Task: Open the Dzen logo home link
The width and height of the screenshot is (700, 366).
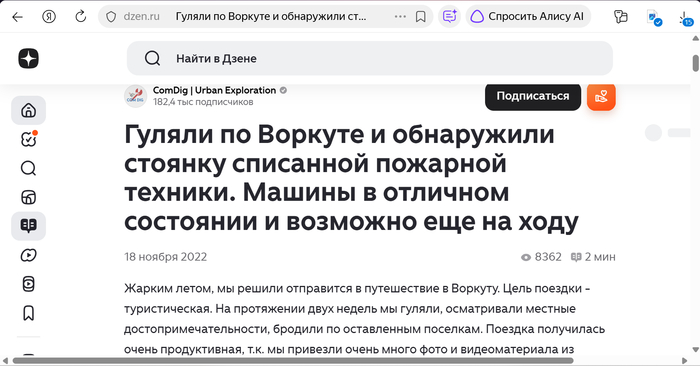Action: [29, 58]
